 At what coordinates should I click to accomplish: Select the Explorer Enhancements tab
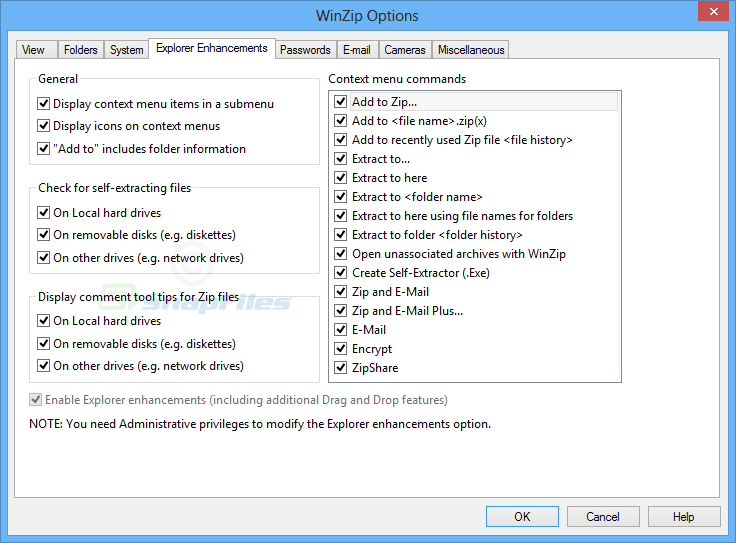coord(212,48)
